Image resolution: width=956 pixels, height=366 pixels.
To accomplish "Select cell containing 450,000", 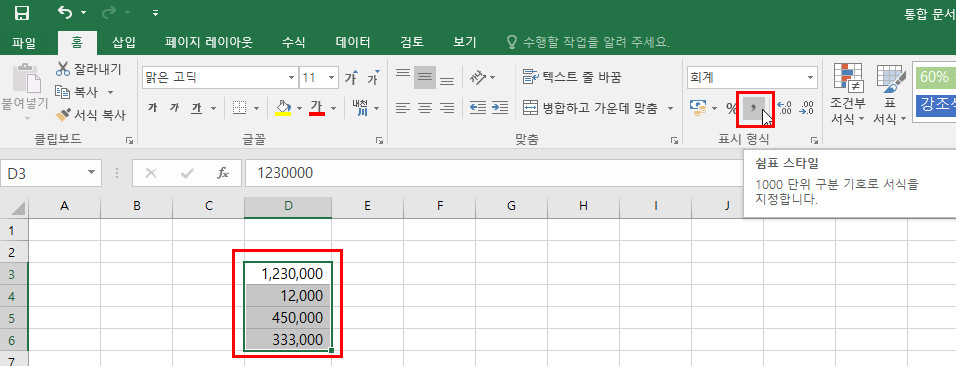I will pyautogui.click(x=288, y=317).
